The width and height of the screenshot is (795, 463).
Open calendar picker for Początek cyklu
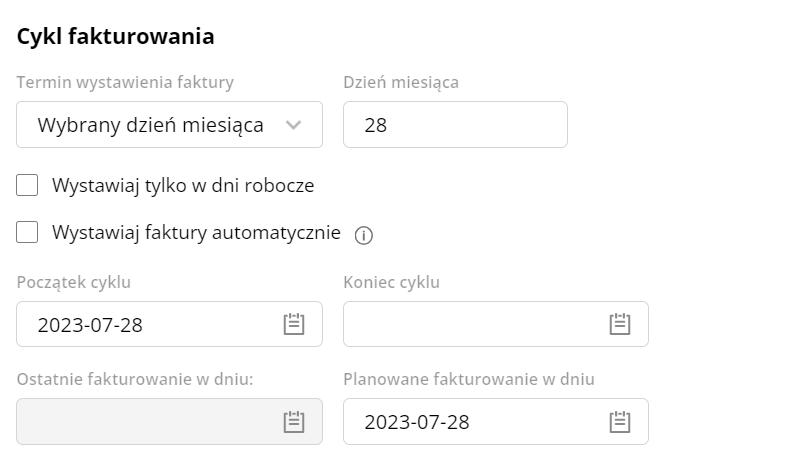pos(294,324)
